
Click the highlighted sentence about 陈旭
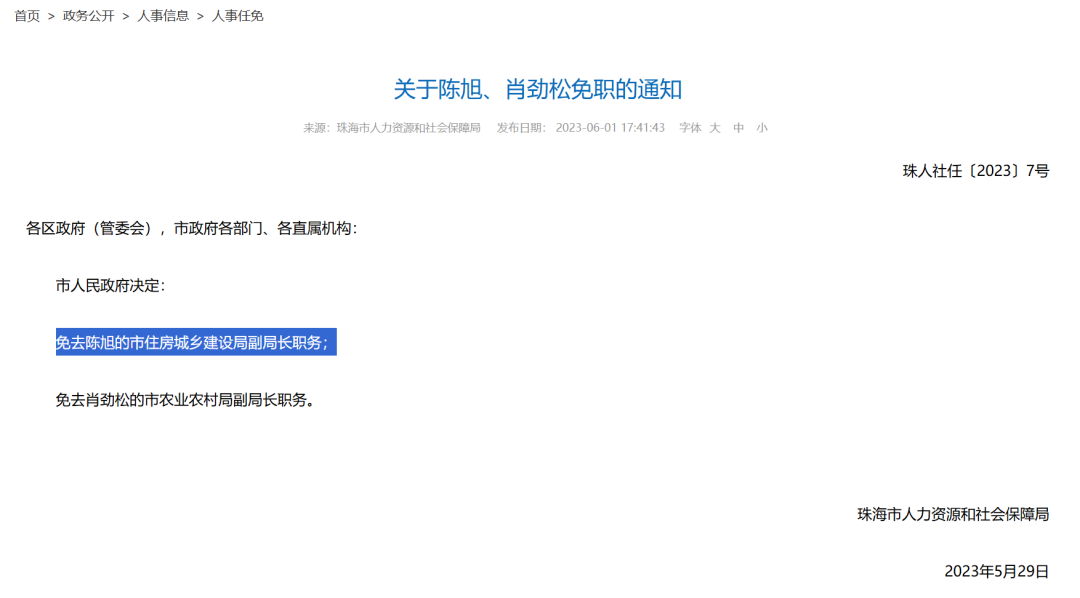(x=195, y=342)
